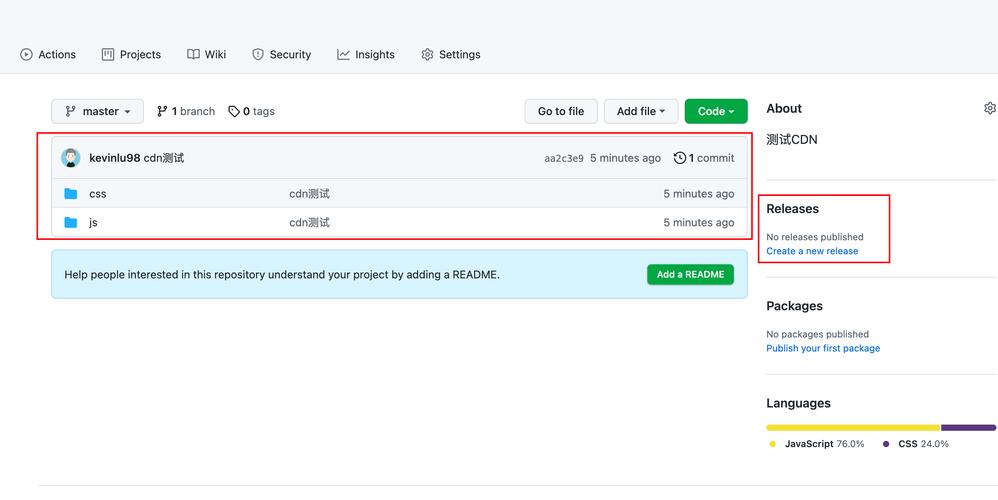Open repository Settings tab

451,55
